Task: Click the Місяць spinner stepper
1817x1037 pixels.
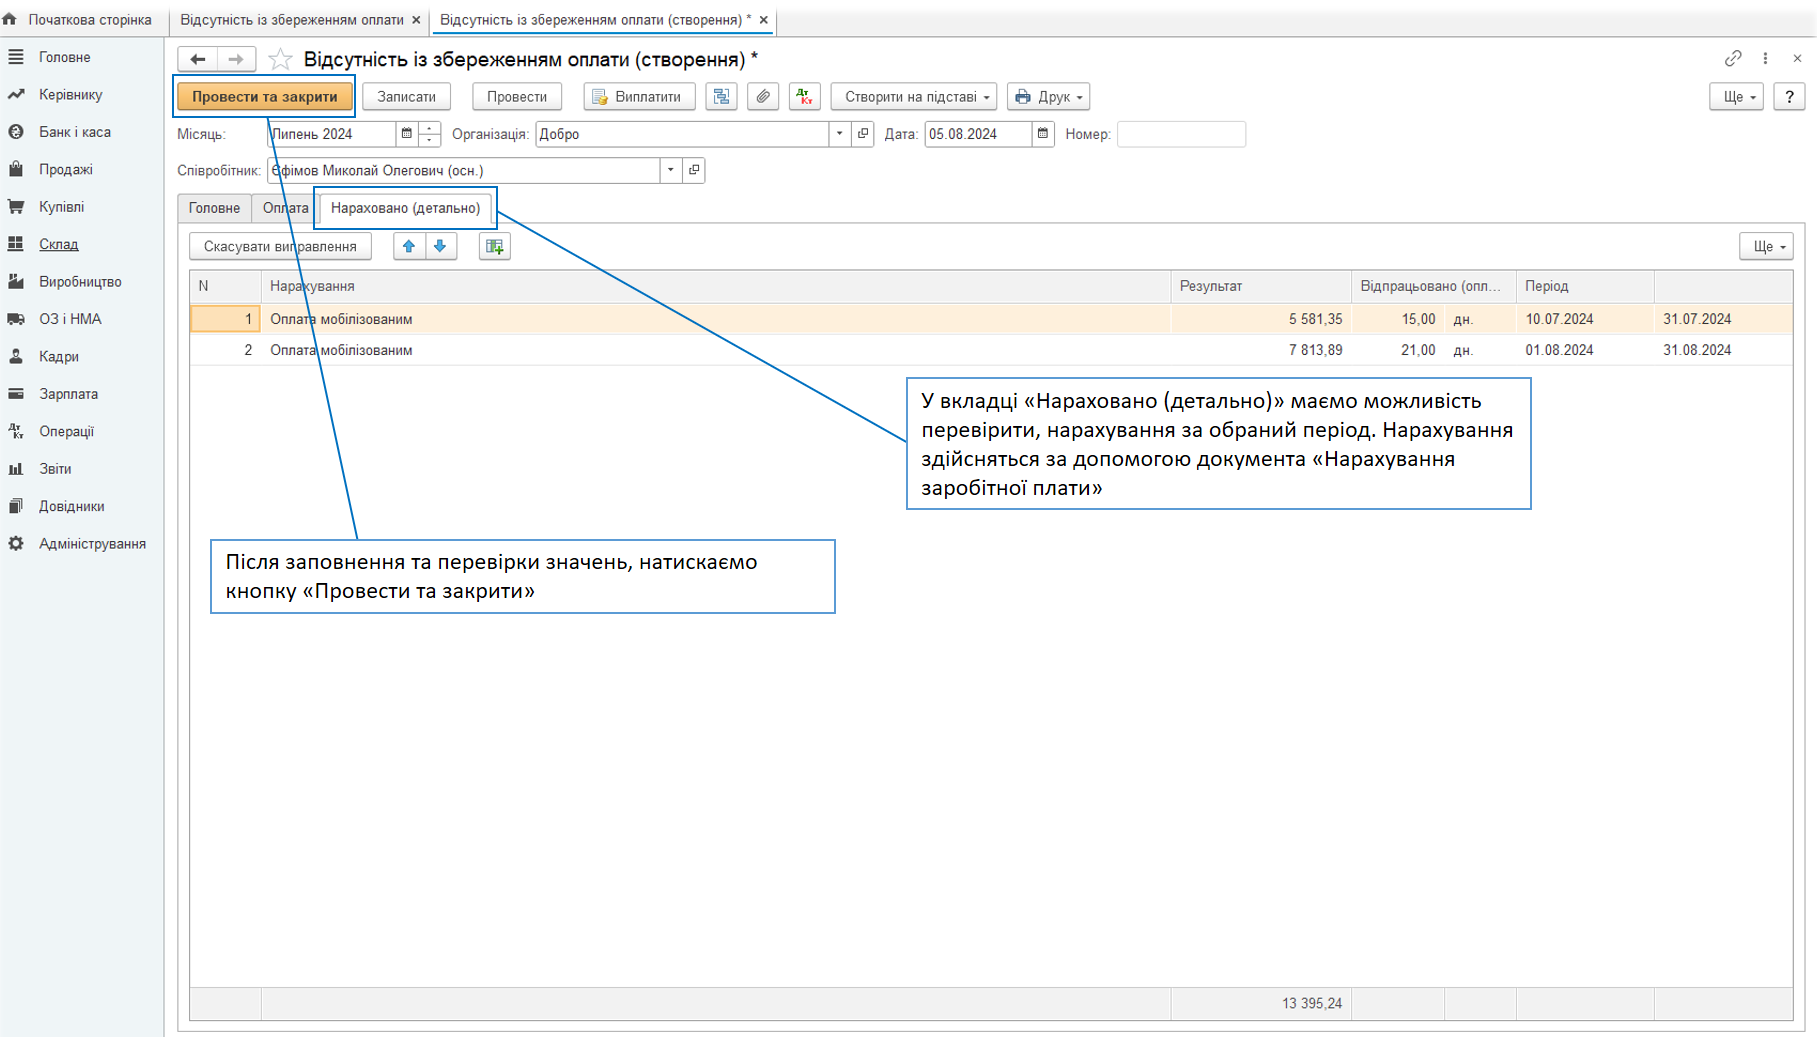Action: pyautogui.click(x=430, y=134)
